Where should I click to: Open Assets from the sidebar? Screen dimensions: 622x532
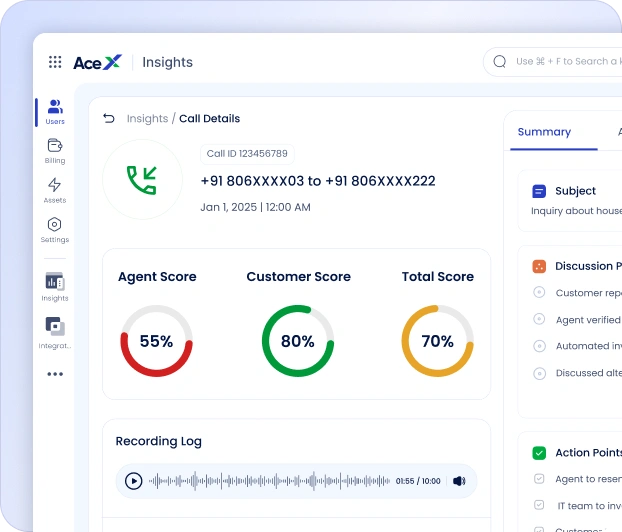pyautogui.click(x=55, y=190)
